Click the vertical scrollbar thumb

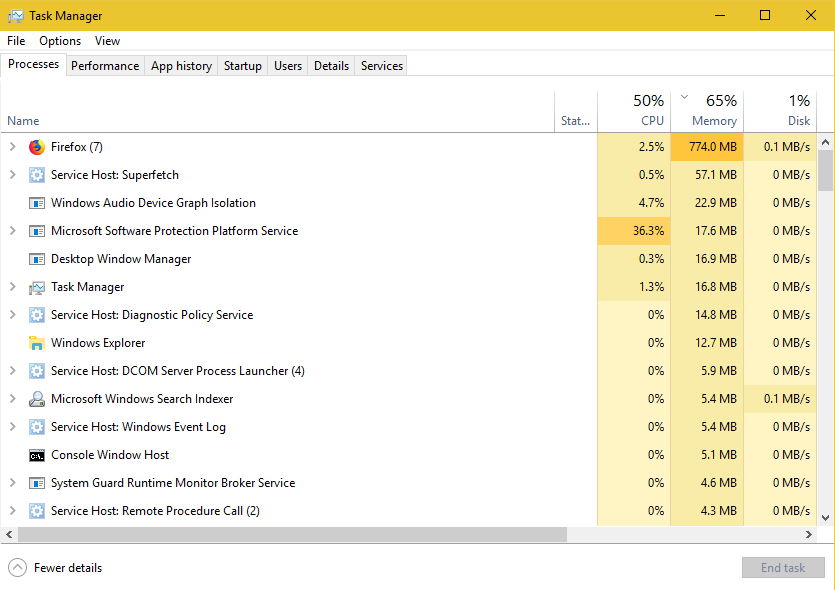[x=825, y=170]
